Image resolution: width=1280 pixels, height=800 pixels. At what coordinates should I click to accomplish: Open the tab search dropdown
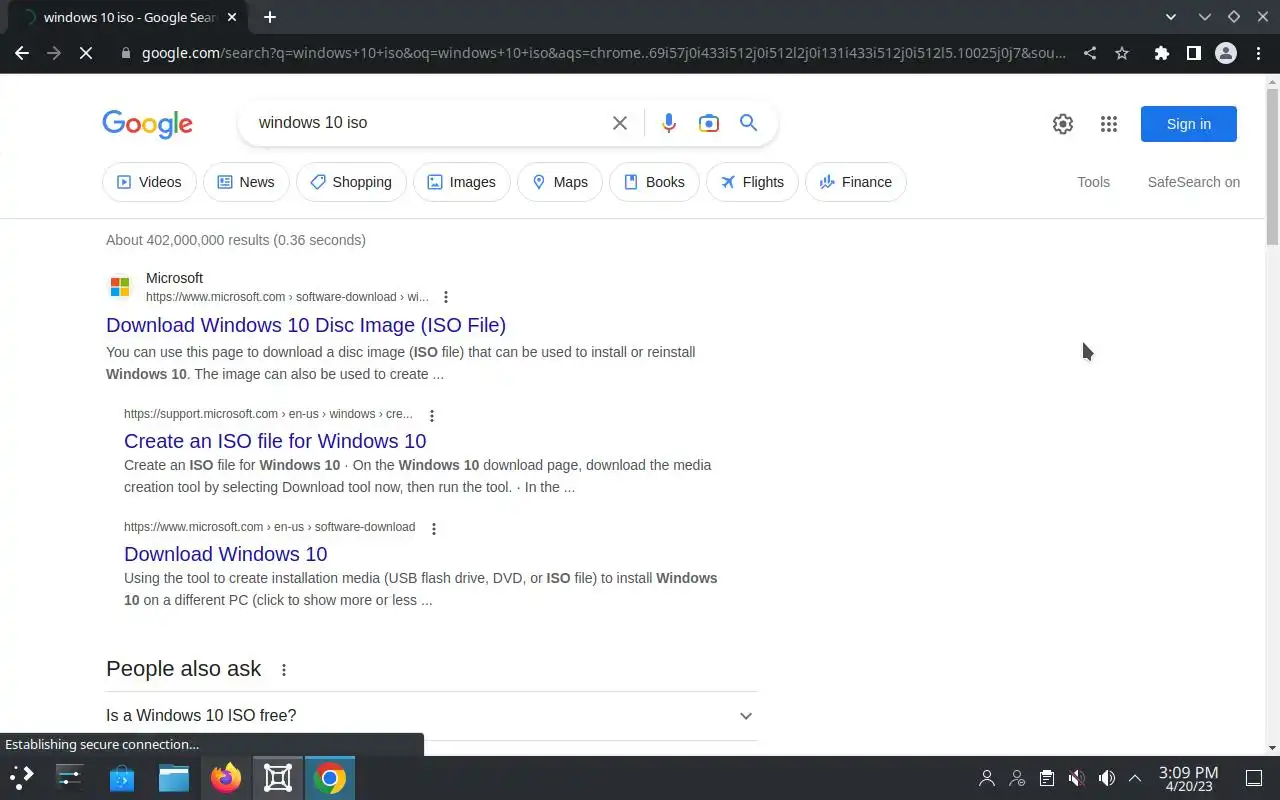pyautogui.click(x=1171, y=17)
